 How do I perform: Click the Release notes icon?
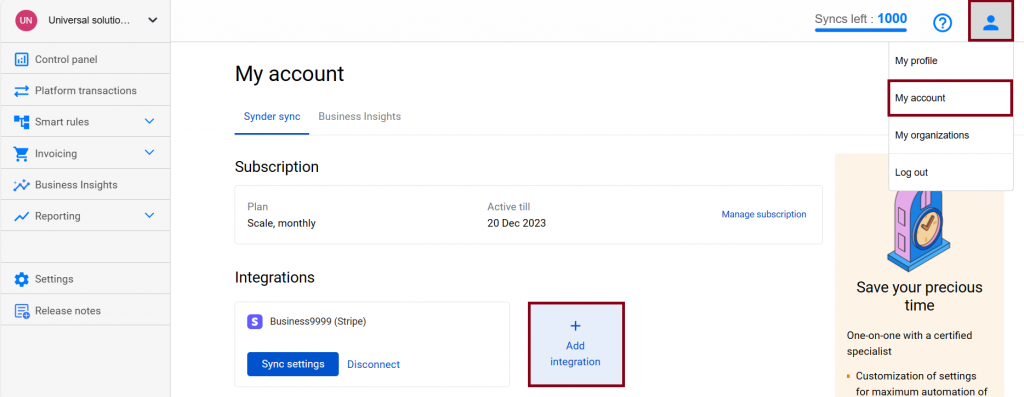pos(22,311)
